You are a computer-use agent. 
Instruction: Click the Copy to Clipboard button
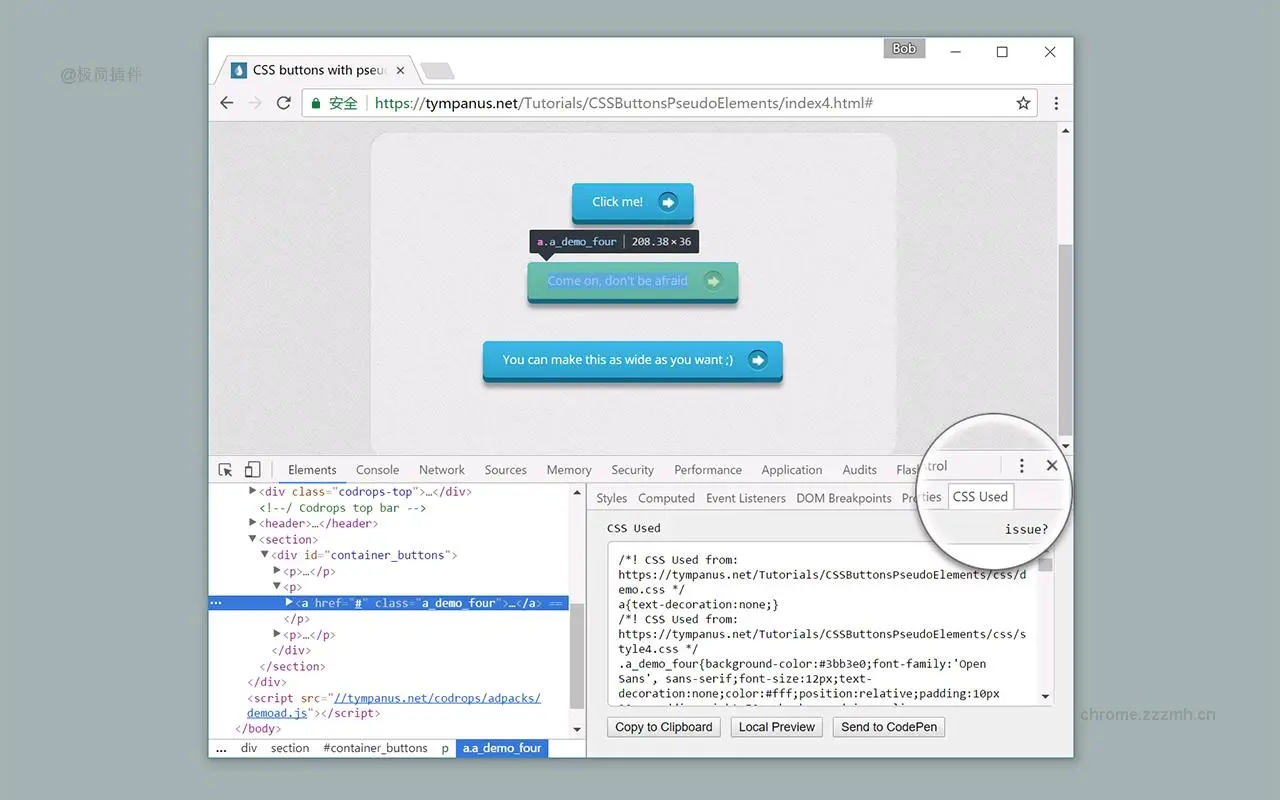coord(663,727)
